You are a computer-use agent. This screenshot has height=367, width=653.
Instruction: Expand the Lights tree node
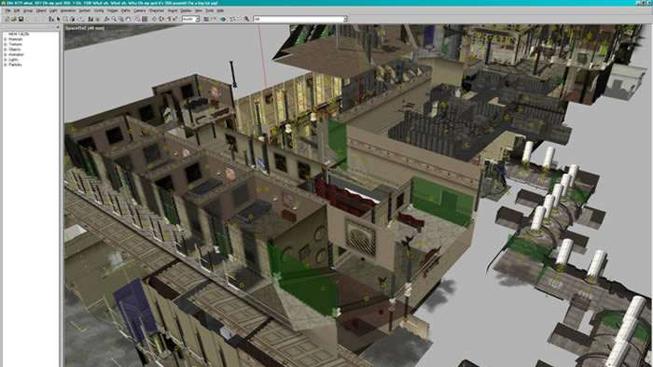pyautogui.click(x=5, y=60)
